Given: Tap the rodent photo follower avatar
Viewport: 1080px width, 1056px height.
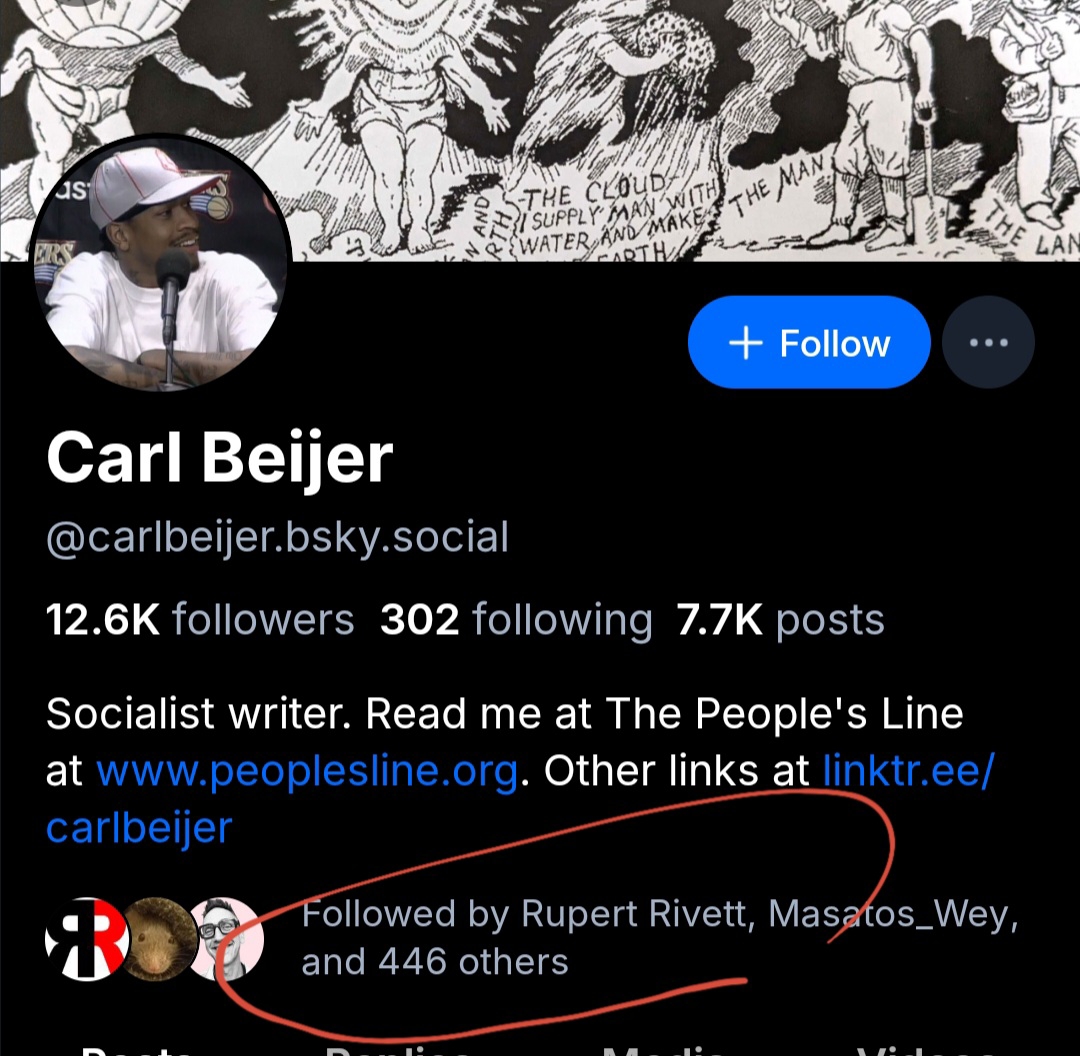Looking at the screenshot, I should [x=158, y=939].
